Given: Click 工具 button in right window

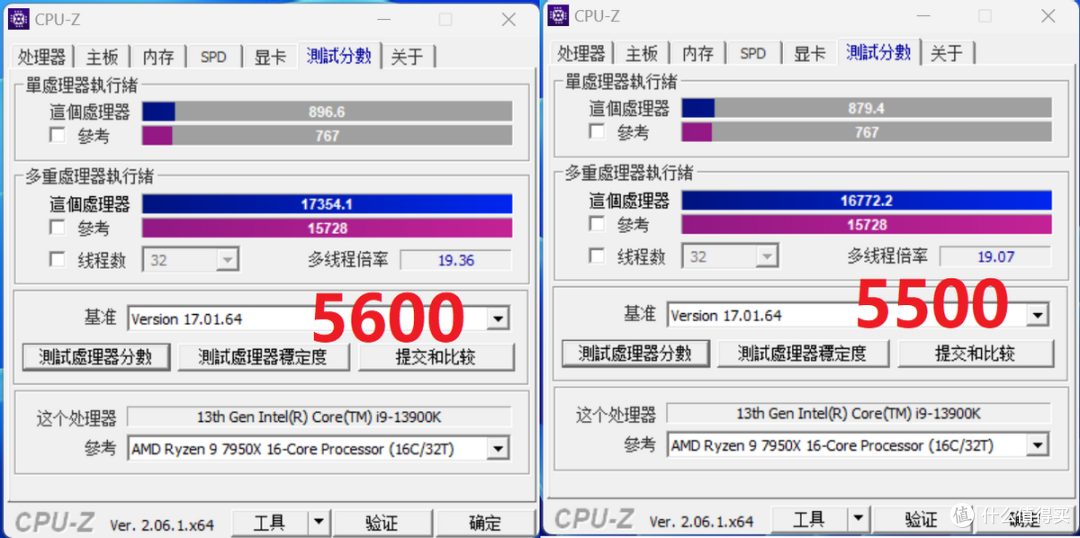Looking at the screenshot, I should (809, 519).
